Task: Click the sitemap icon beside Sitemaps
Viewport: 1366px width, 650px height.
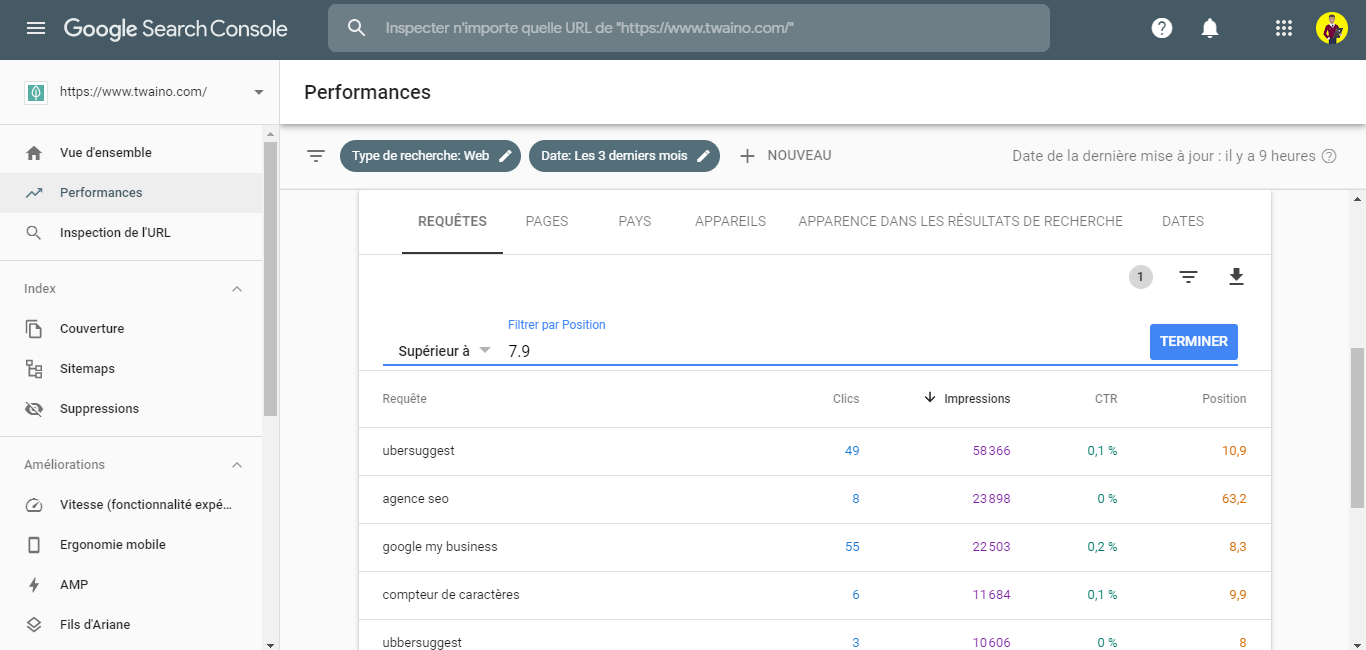Action: click(x=34, y=369)
